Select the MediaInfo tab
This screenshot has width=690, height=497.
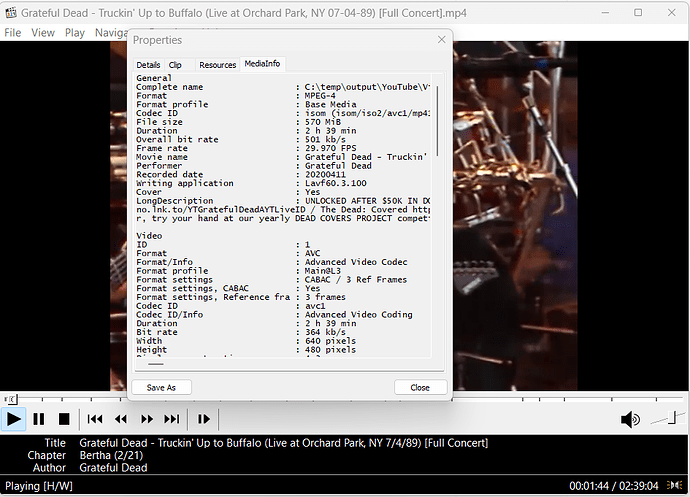tap(262, 64)
